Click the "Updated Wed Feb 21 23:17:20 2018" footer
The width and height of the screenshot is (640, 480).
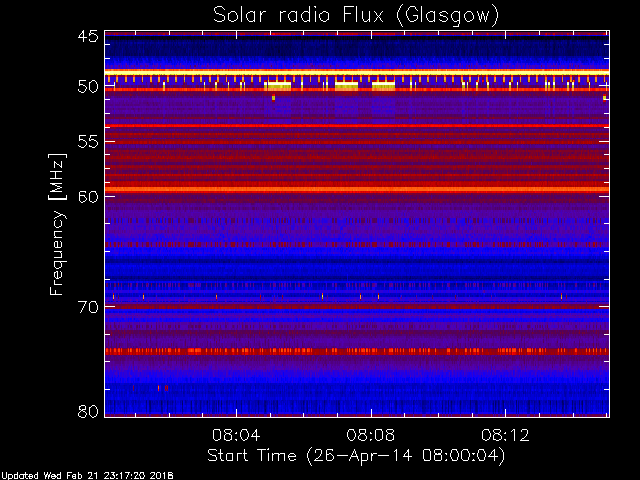[x=87, y=476]
